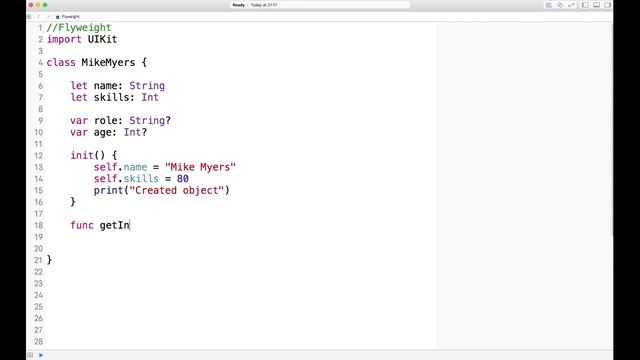Screen dimensions: 640x360
Task: Go back with the left chevron
Action: [x=39, y=17]
